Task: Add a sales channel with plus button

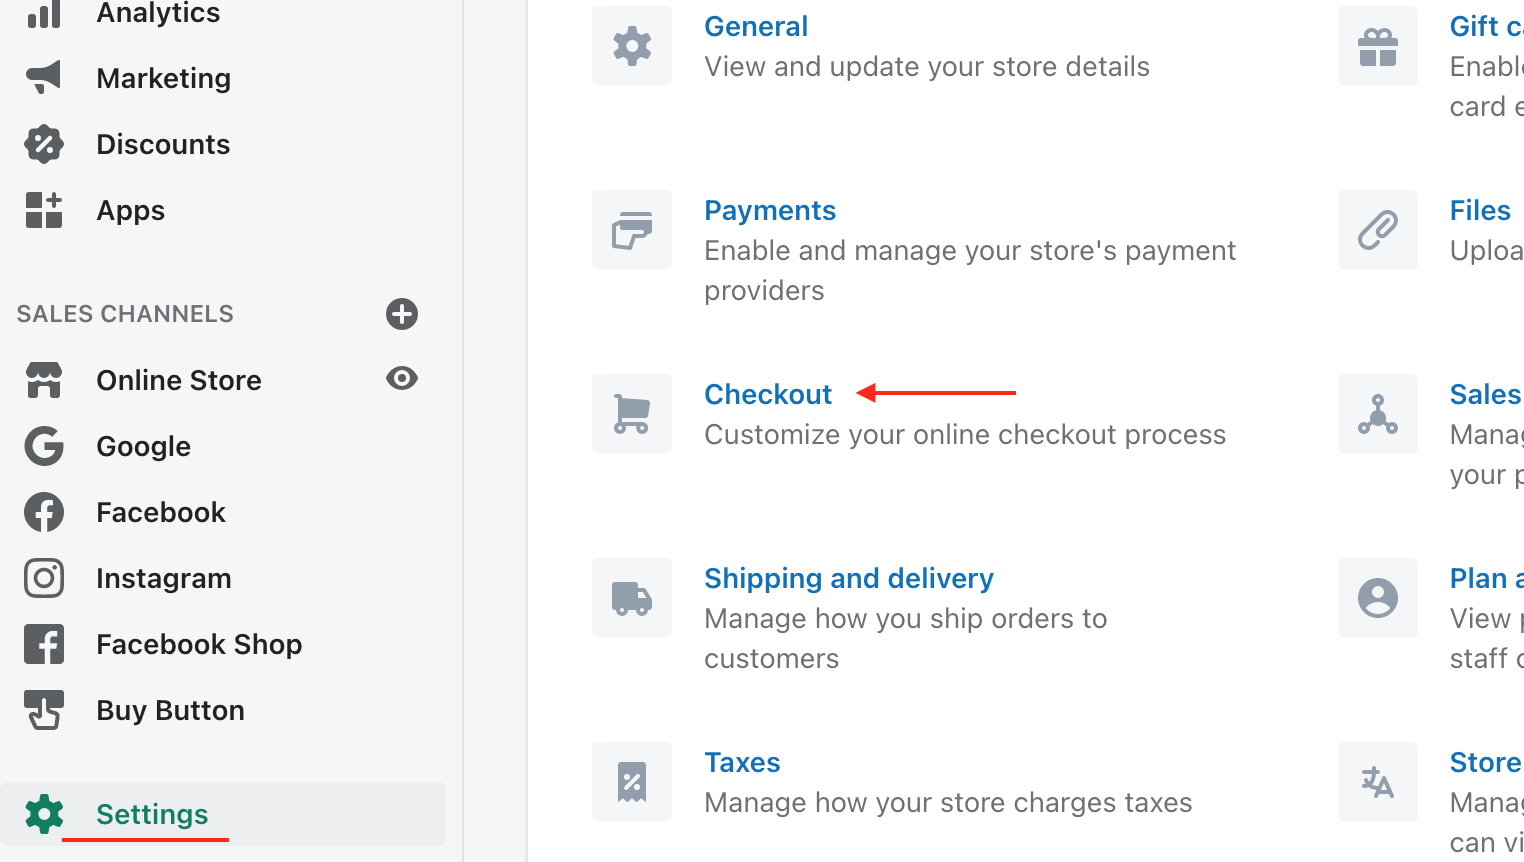Action: tap(402, 314)
